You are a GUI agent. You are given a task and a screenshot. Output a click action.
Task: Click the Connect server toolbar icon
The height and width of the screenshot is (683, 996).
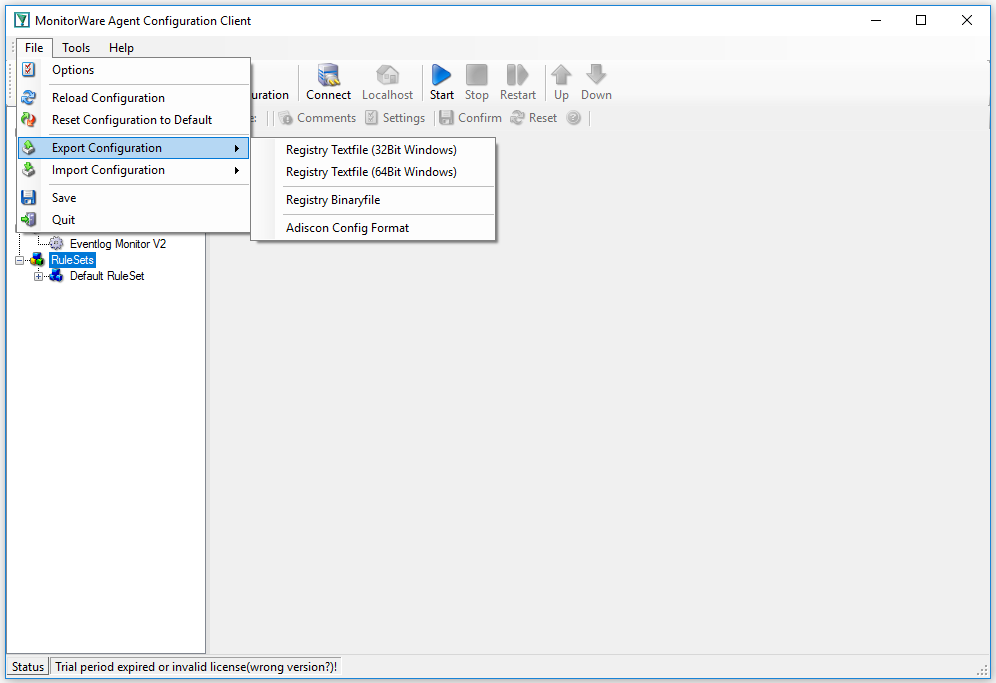328,75
